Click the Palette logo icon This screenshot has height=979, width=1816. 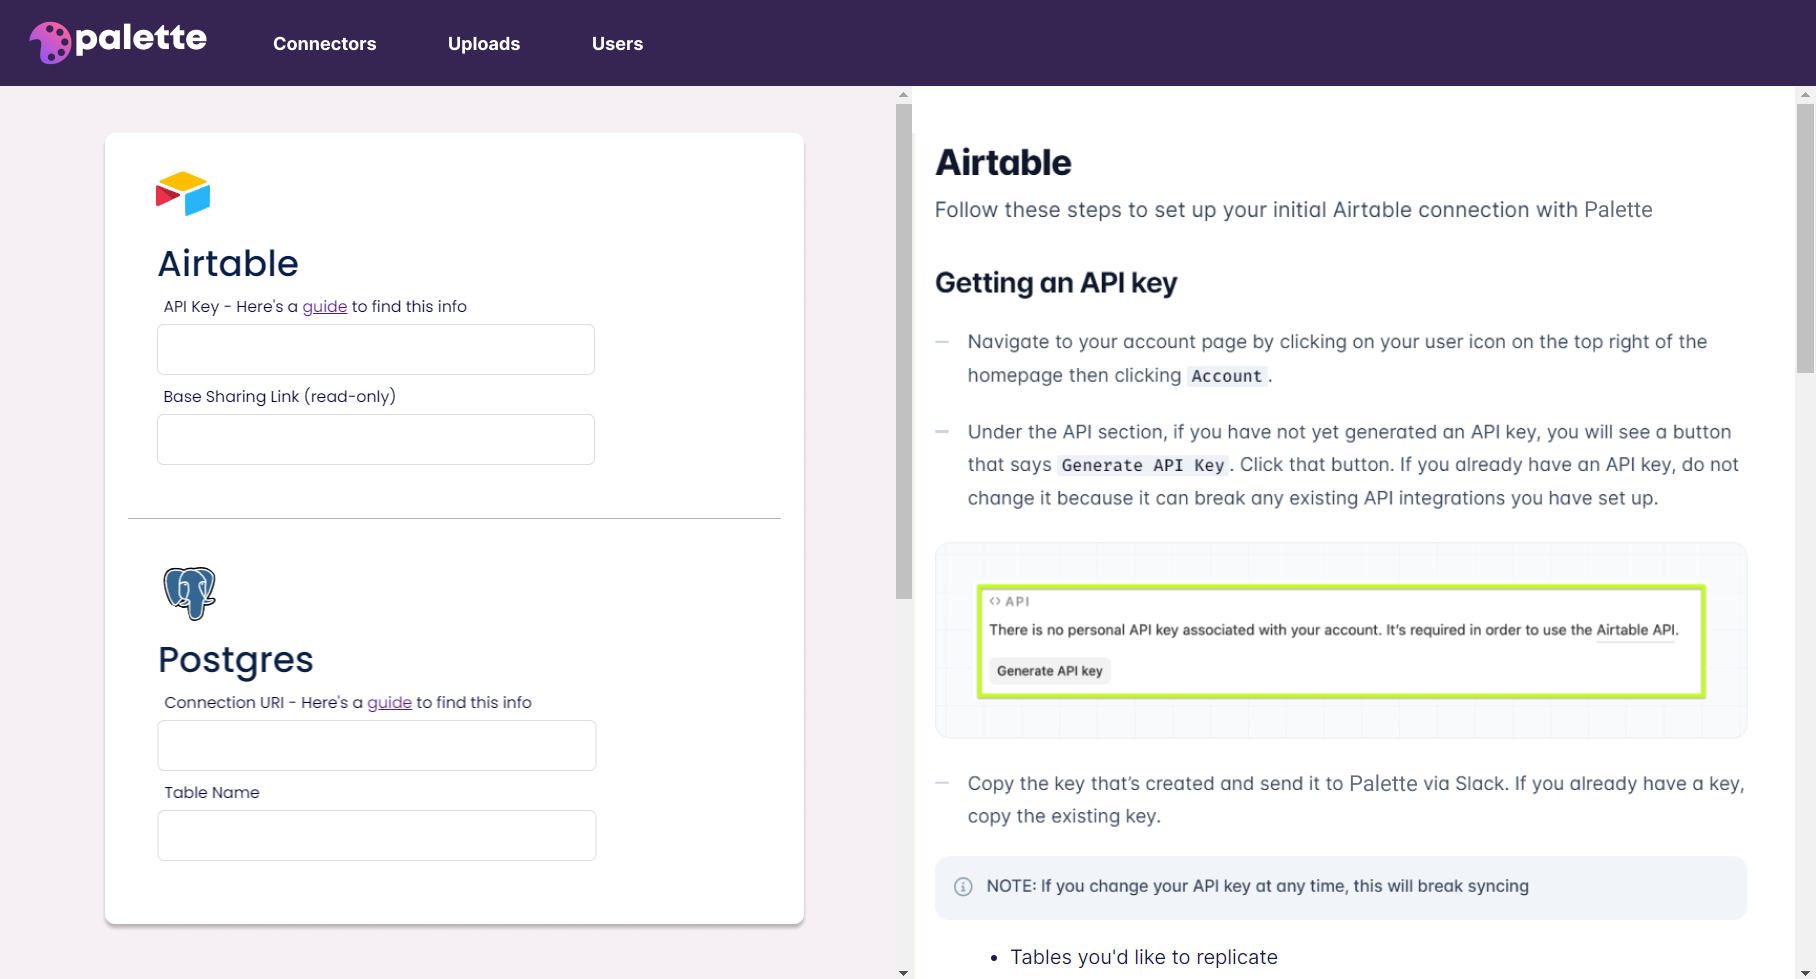50,42
